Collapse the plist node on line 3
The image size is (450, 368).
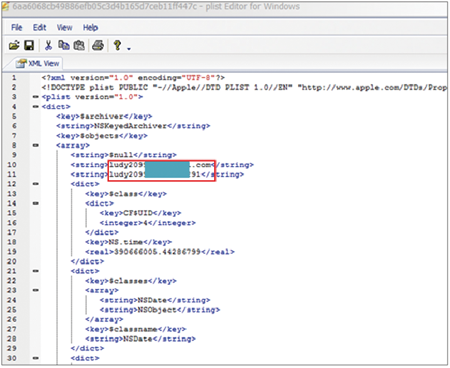click(36, 97)
